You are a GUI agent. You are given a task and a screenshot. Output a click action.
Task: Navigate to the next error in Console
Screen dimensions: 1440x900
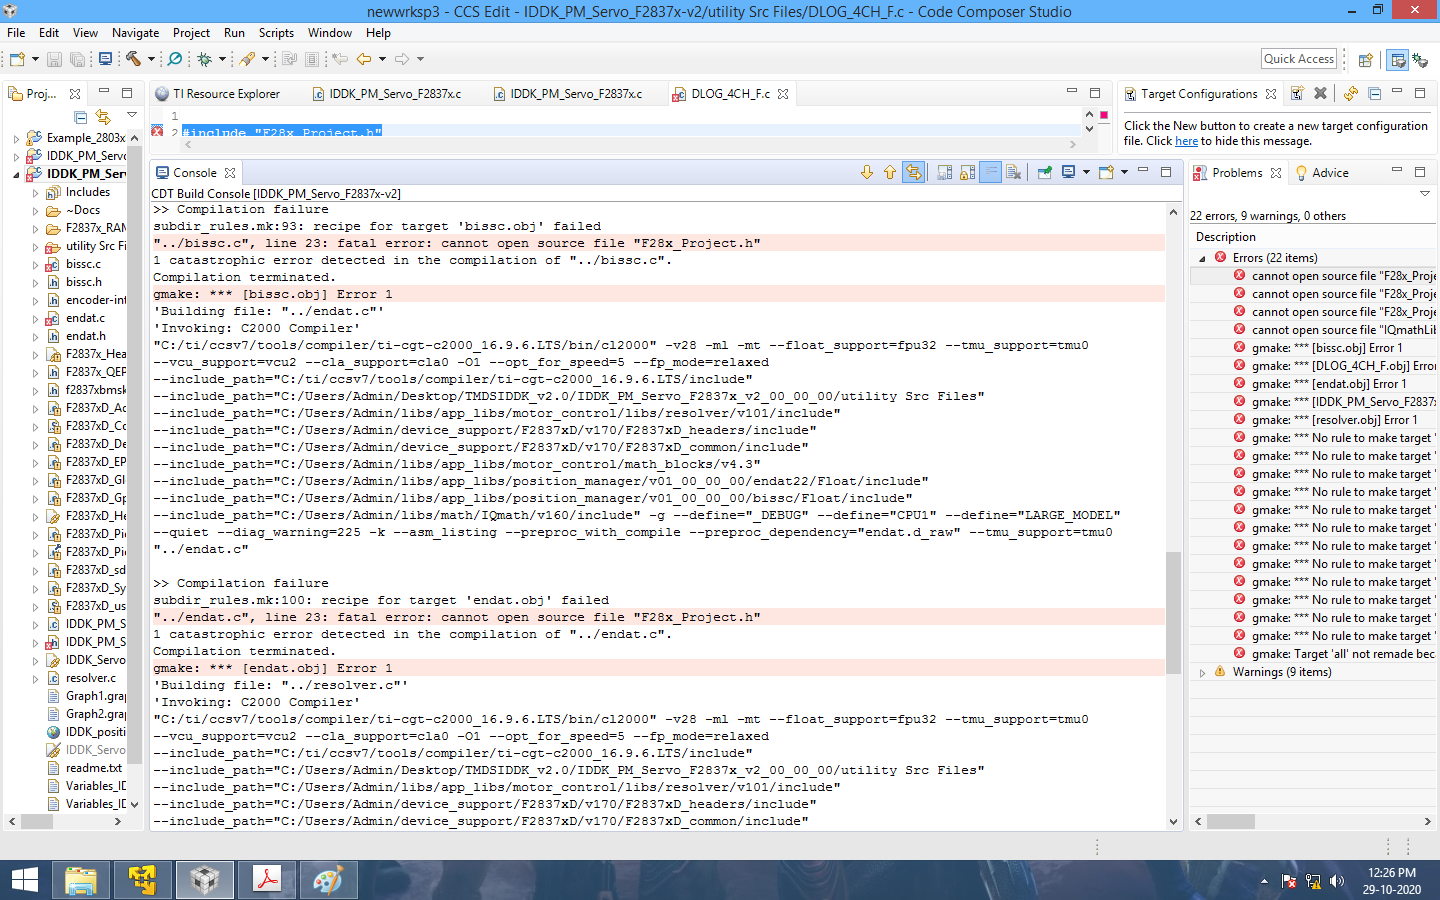point(866,171)
